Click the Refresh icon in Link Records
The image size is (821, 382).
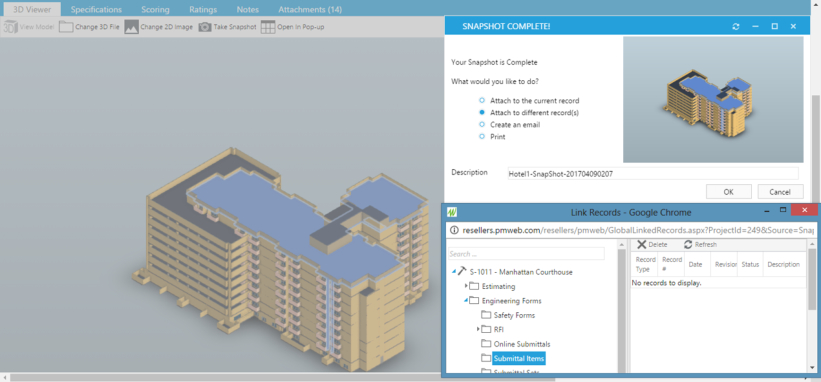click(x=688, y=244)
